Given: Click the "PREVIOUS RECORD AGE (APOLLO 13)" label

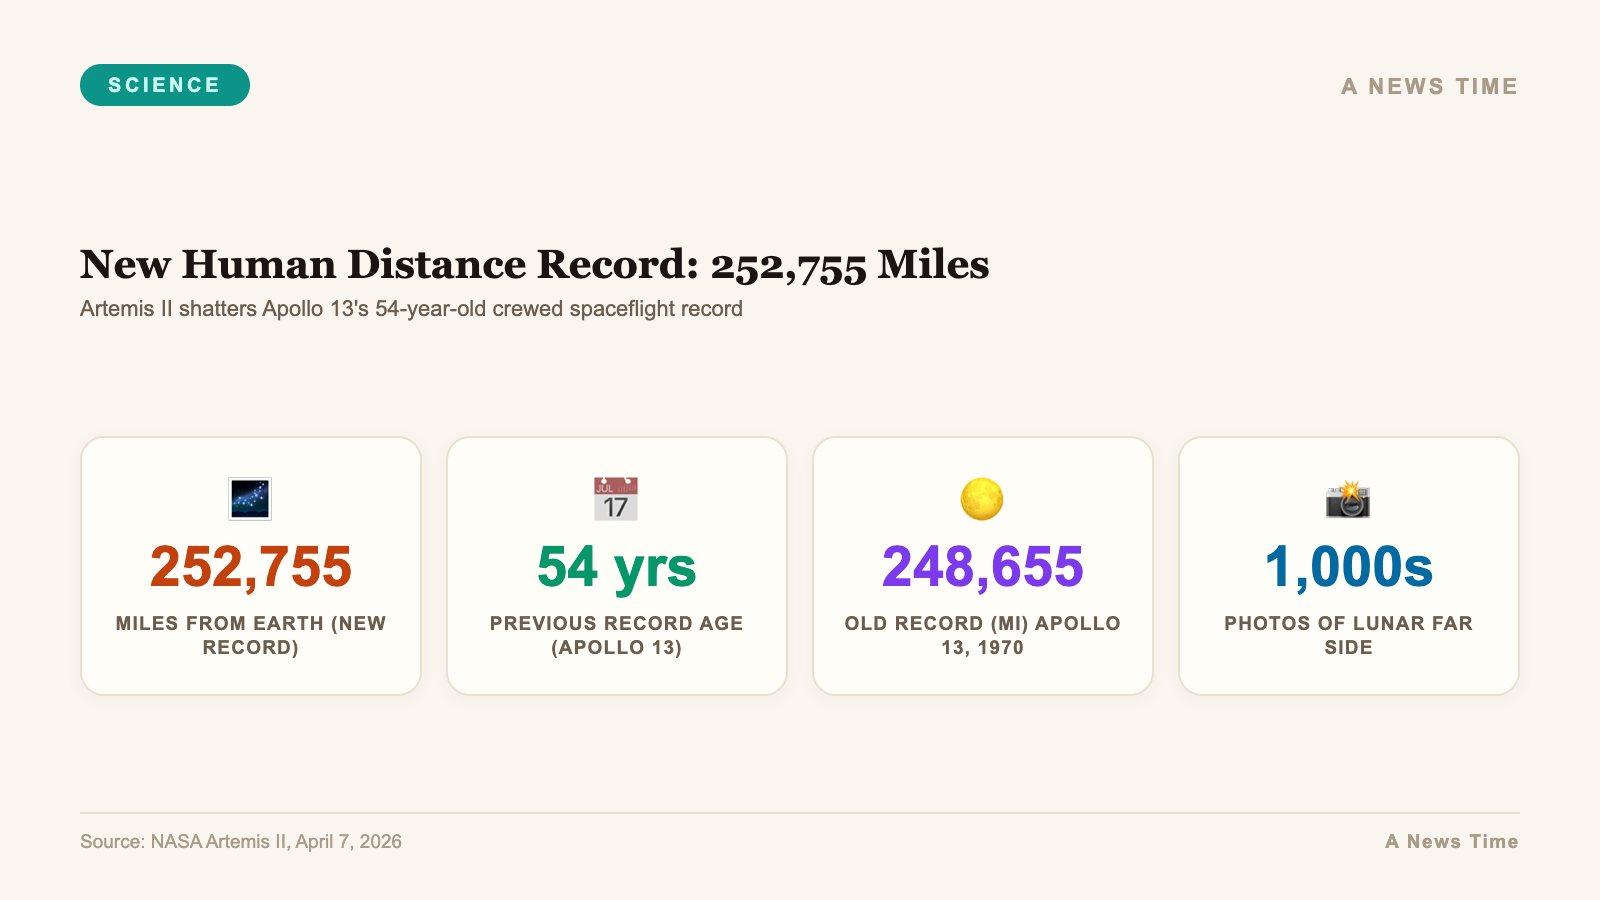Looking at the screenshot, I should click(x=617, y=635).
